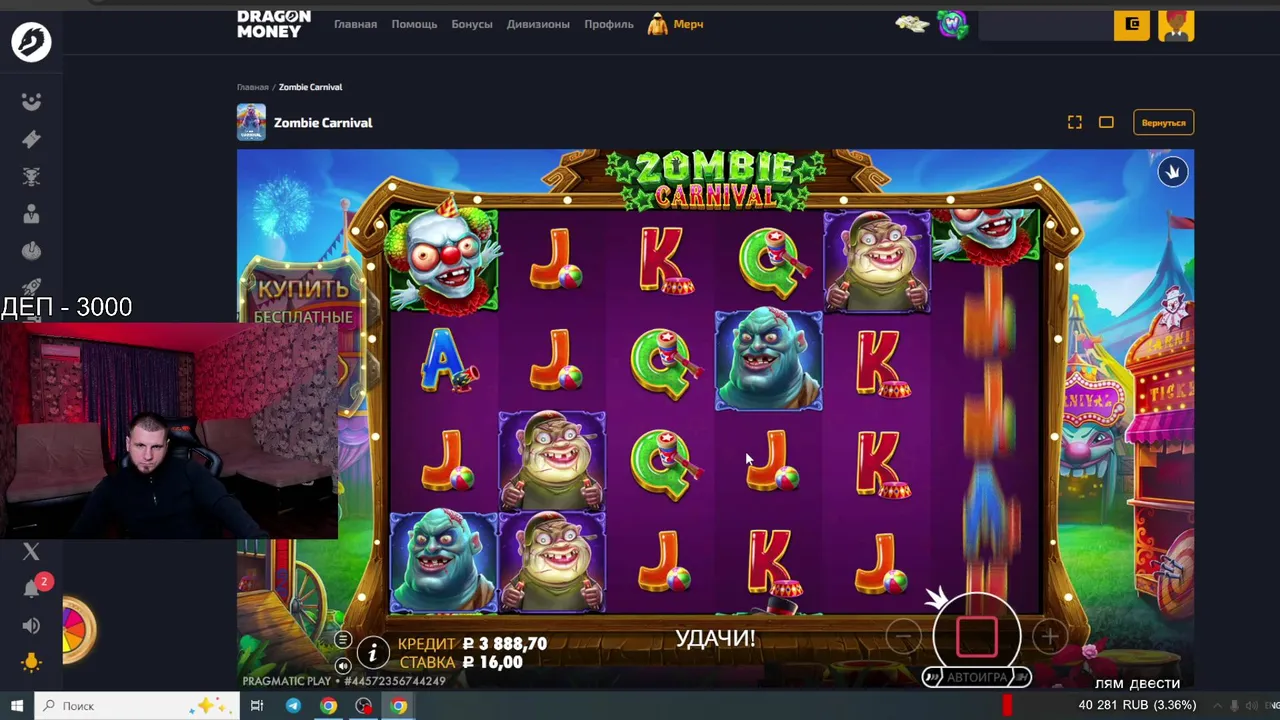Click КУПИТЬ БЕСПЛАТНЫЕ spins sign
Screen dimensions: 1280x720
(x=303, y=301)
